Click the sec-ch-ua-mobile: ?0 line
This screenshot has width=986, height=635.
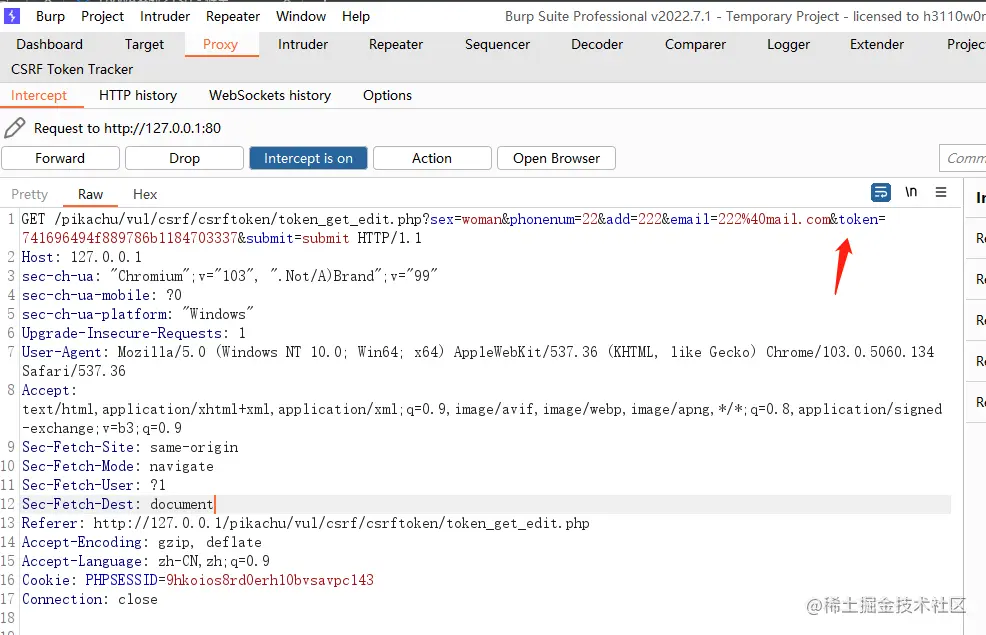point(102,295)
